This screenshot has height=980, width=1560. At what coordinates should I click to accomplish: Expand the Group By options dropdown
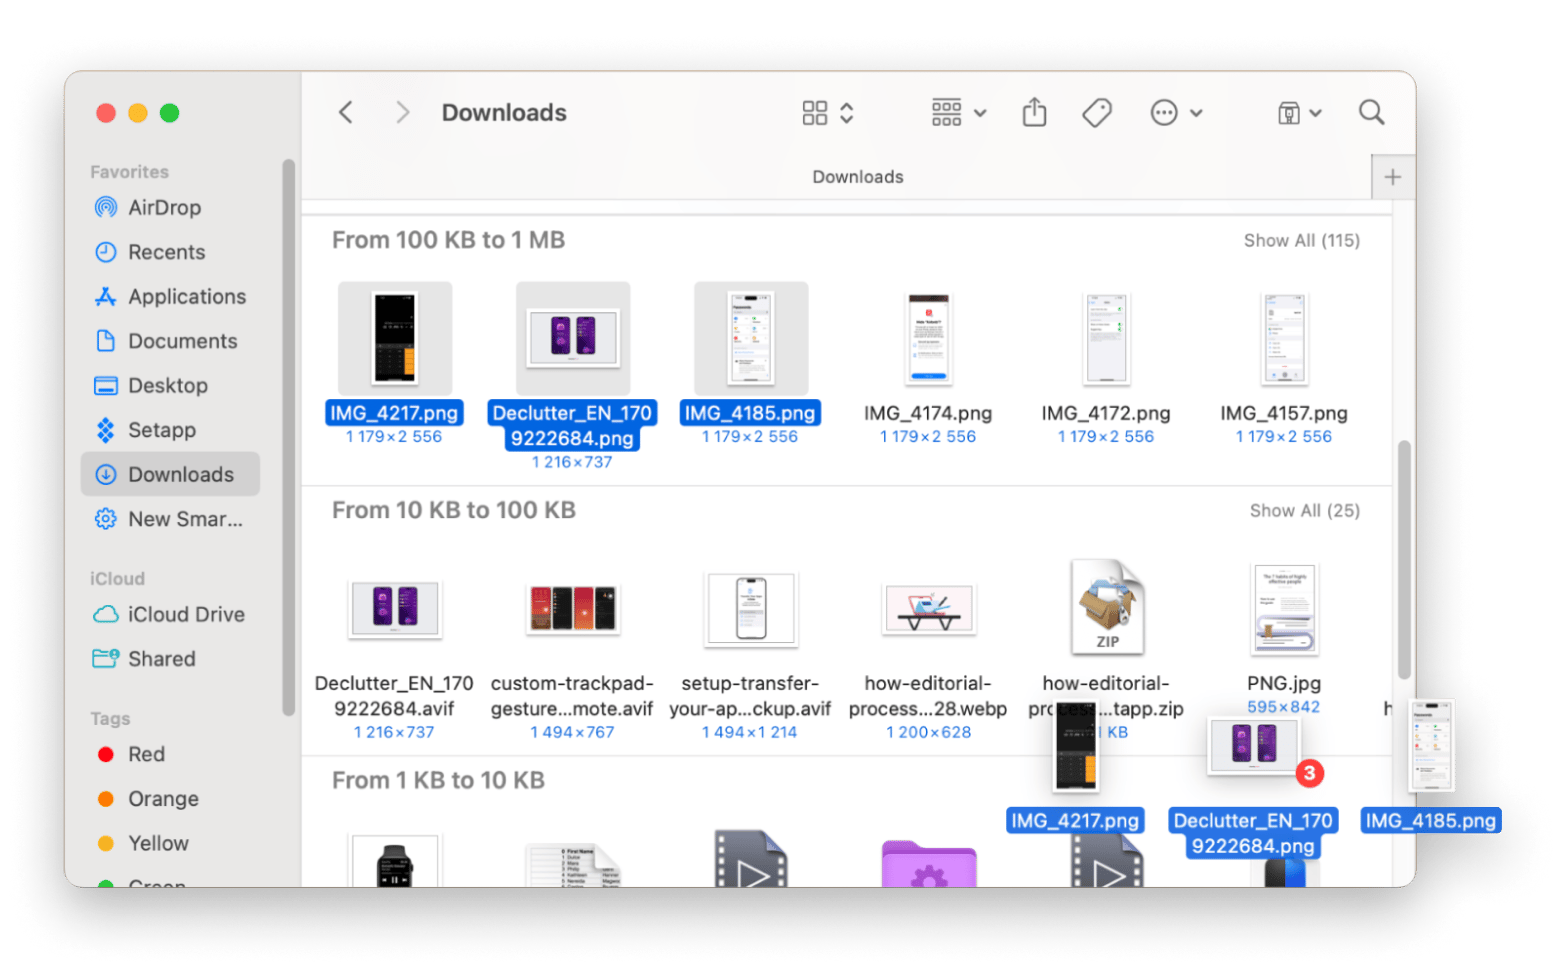tap(958, 113)
